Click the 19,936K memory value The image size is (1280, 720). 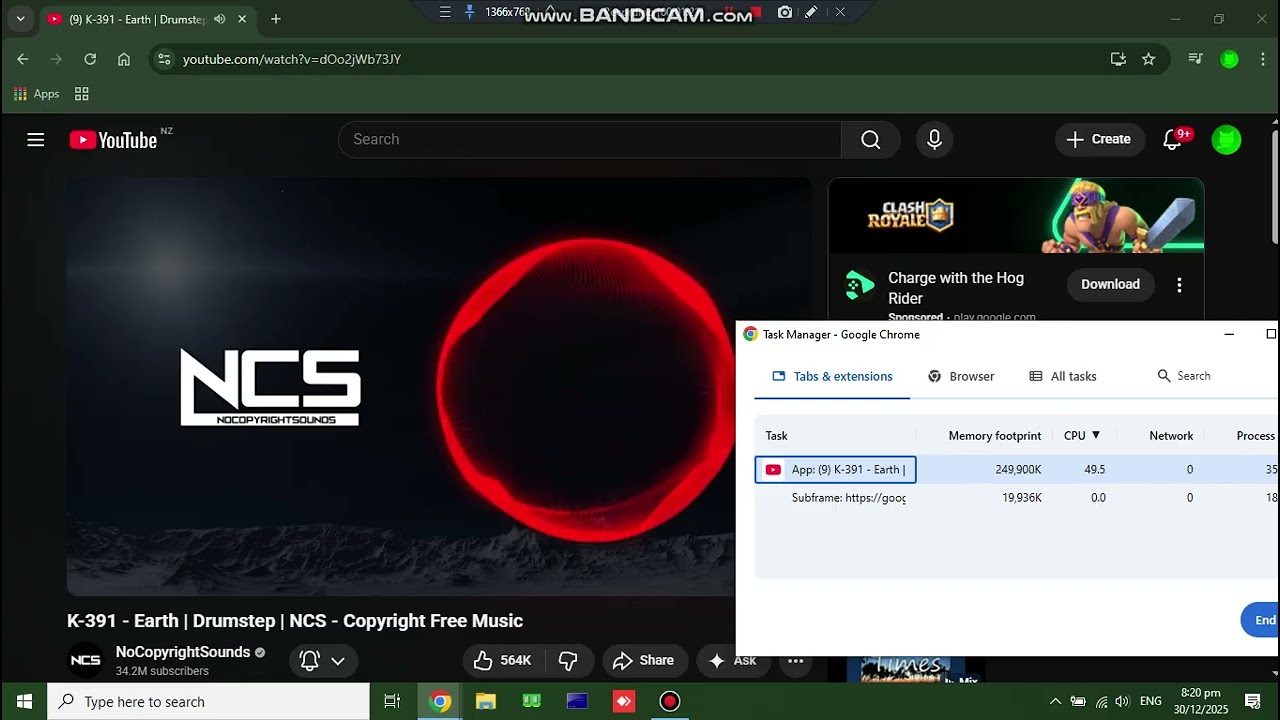pyautogui.click(x=1022, y=498)
